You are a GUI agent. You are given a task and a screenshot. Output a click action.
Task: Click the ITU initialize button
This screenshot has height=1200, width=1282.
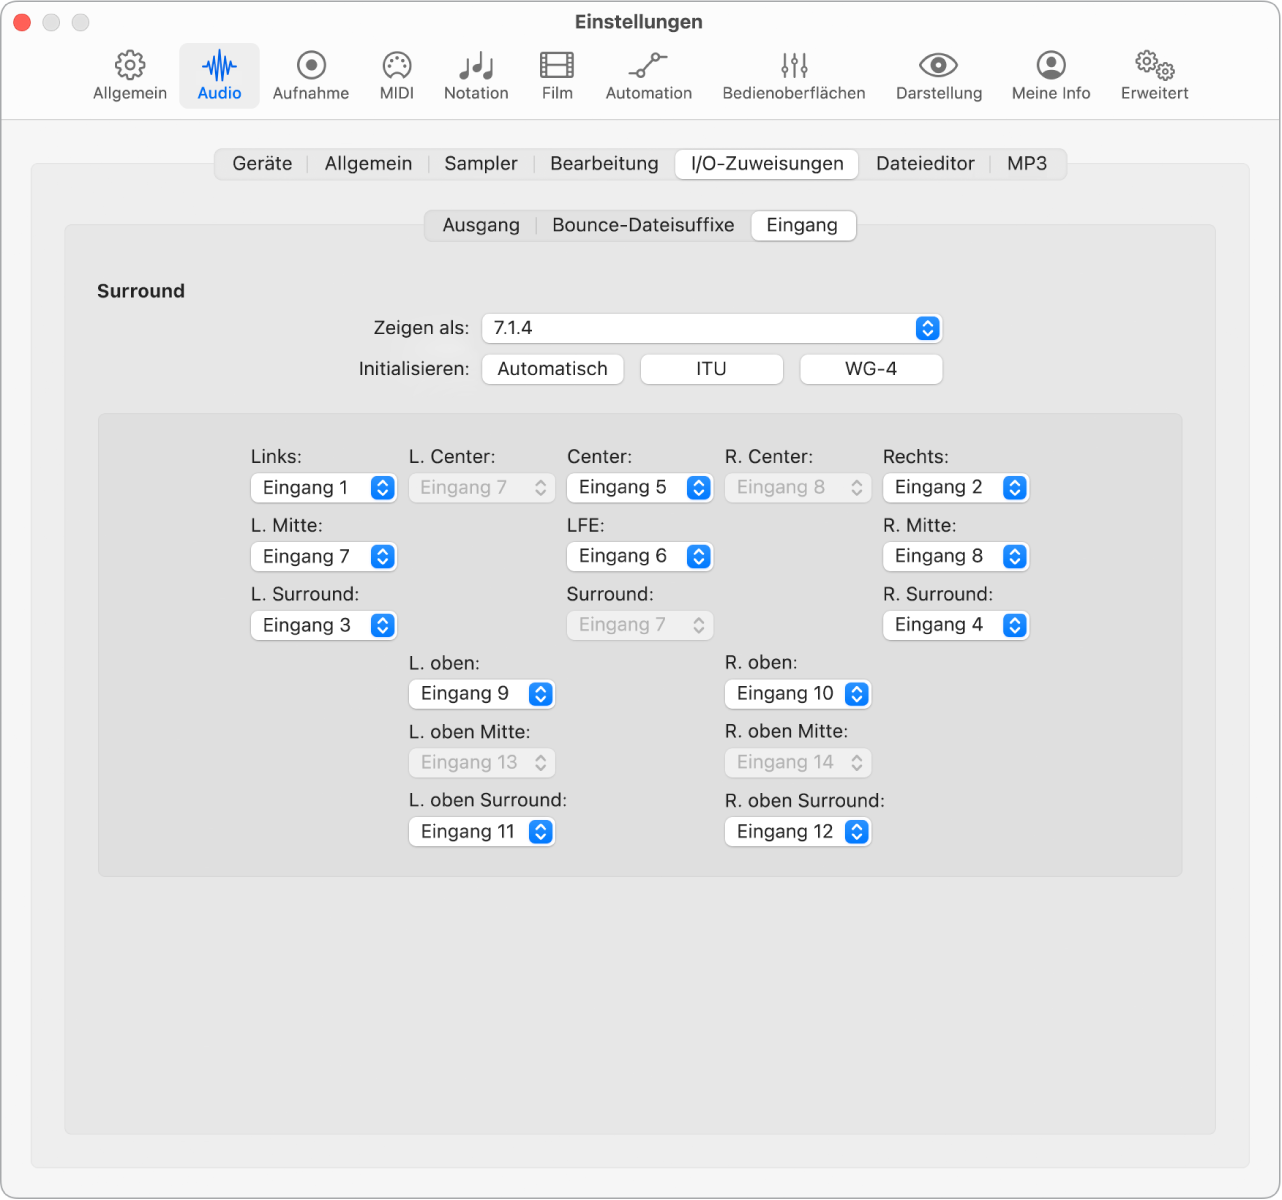[x=712, y=369]
